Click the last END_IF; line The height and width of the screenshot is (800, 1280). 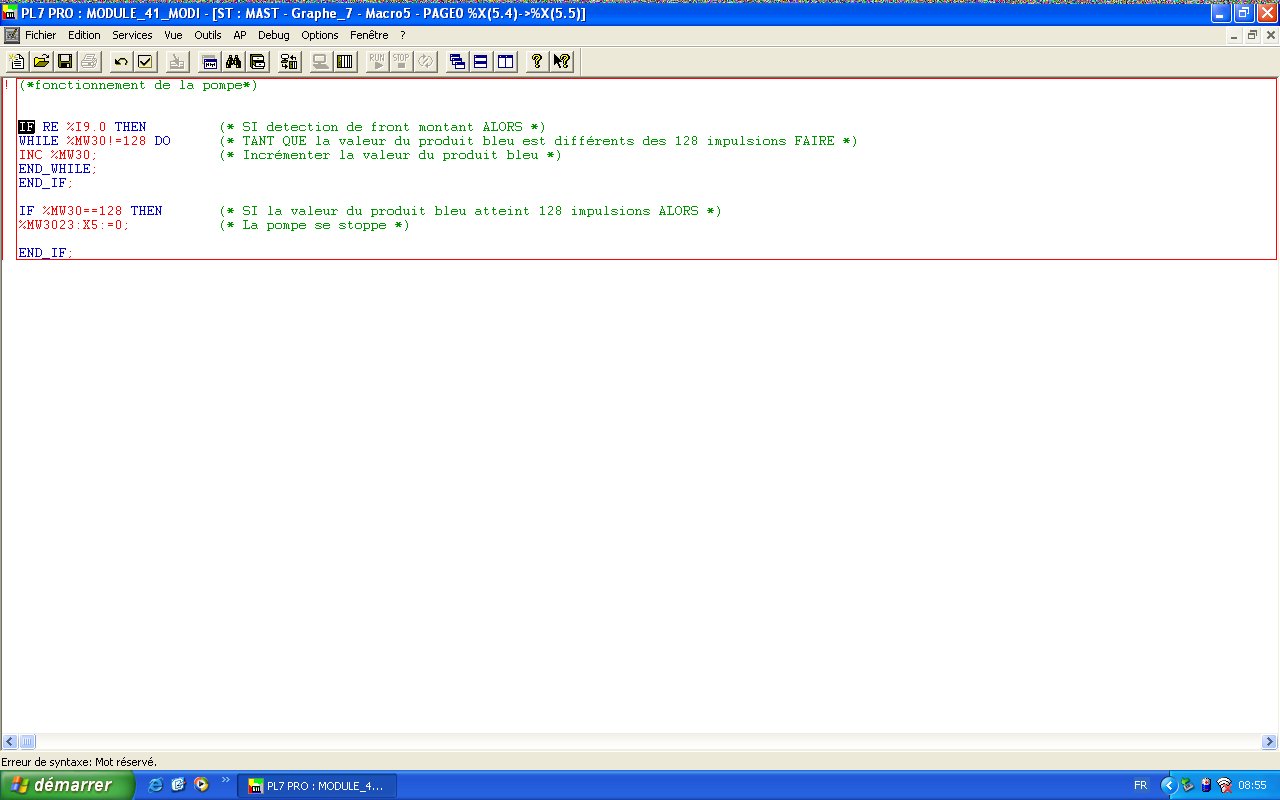click(46, 253)
